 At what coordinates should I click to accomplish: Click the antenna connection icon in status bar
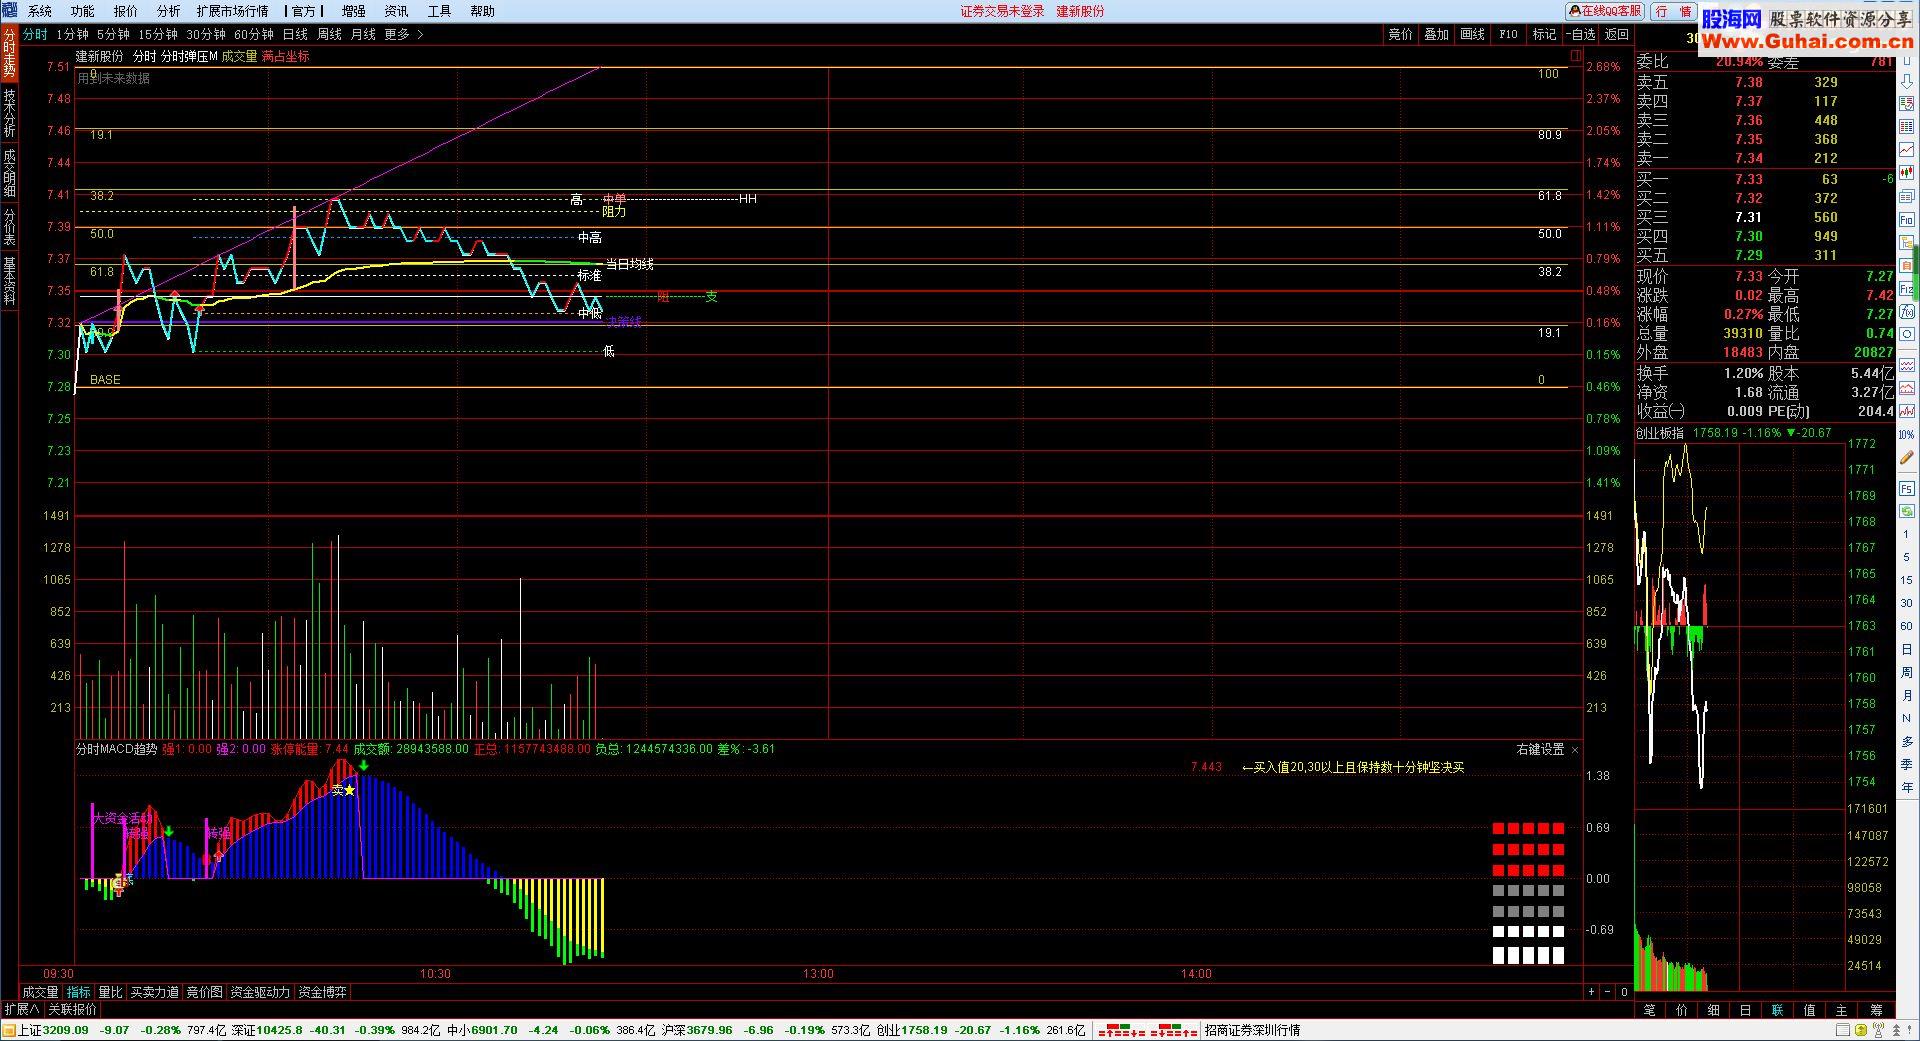coord(1878,1030)
